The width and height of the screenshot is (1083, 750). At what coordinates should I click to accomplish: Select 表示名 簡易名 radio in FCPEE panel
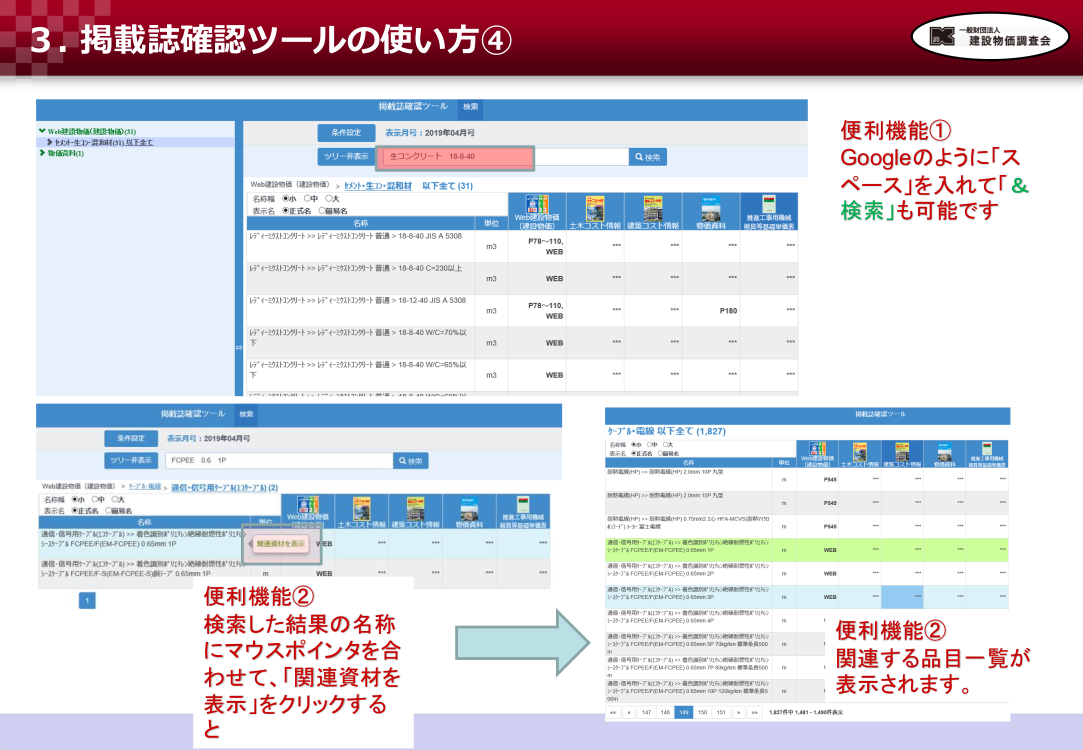pos(108,510)
